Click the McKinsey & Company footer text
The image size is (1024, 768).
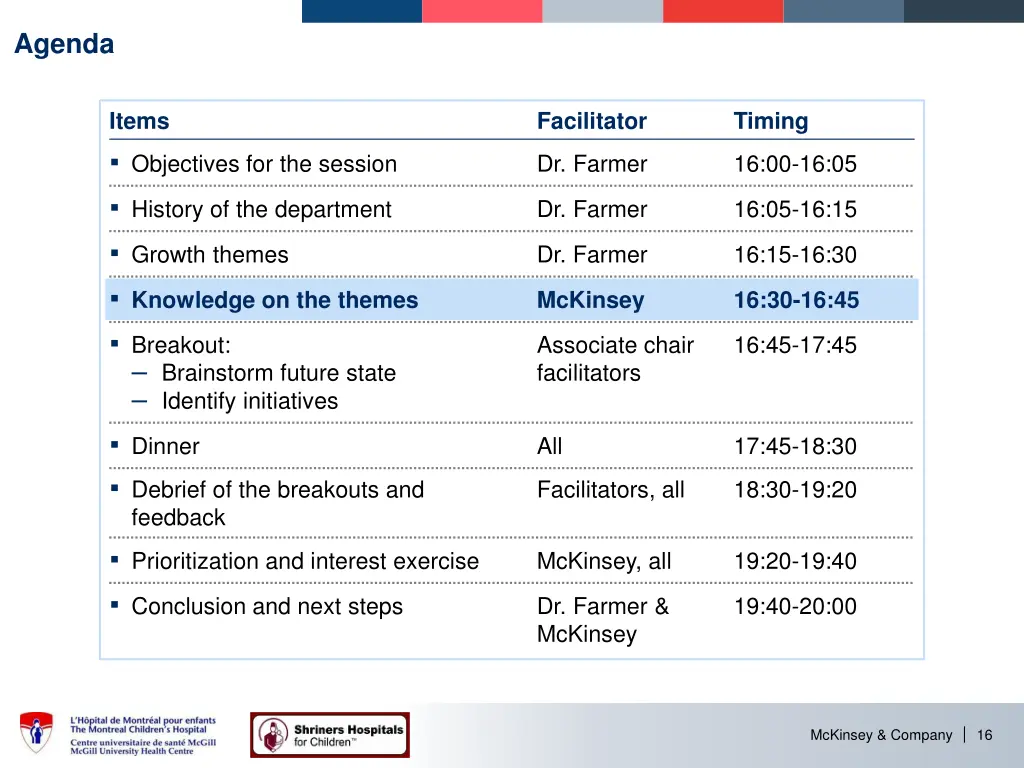(881, 735)
